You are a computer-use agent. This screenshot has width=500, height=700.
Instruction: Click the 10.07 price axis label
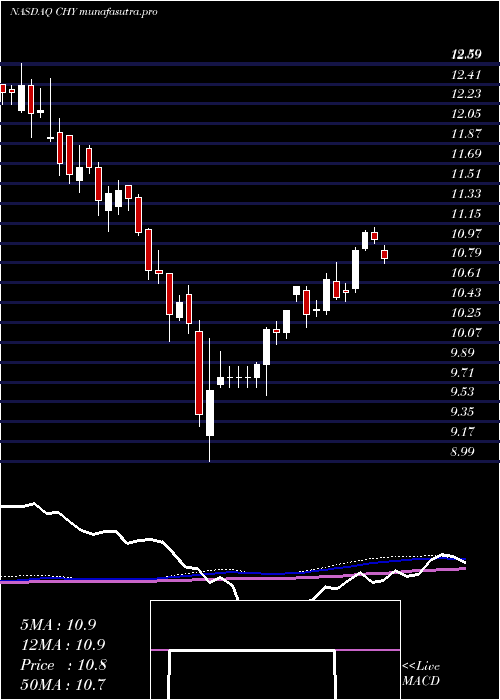click(x=466, y=332)
